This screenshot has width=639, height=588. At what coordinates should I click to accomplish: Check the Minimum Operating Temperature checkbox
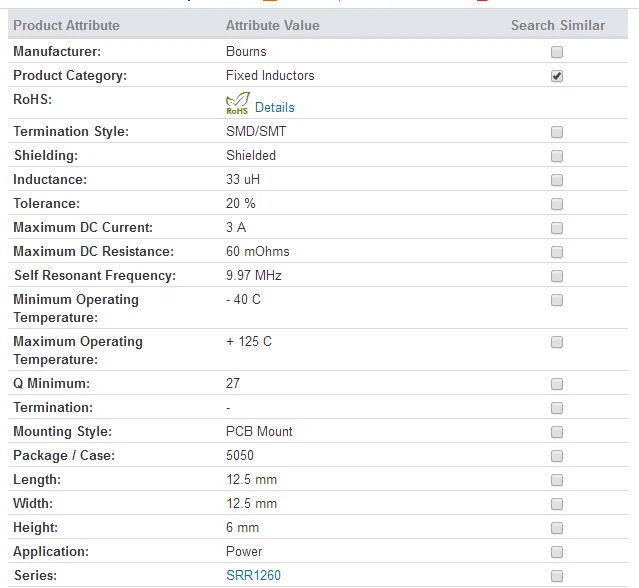(557, 300)
